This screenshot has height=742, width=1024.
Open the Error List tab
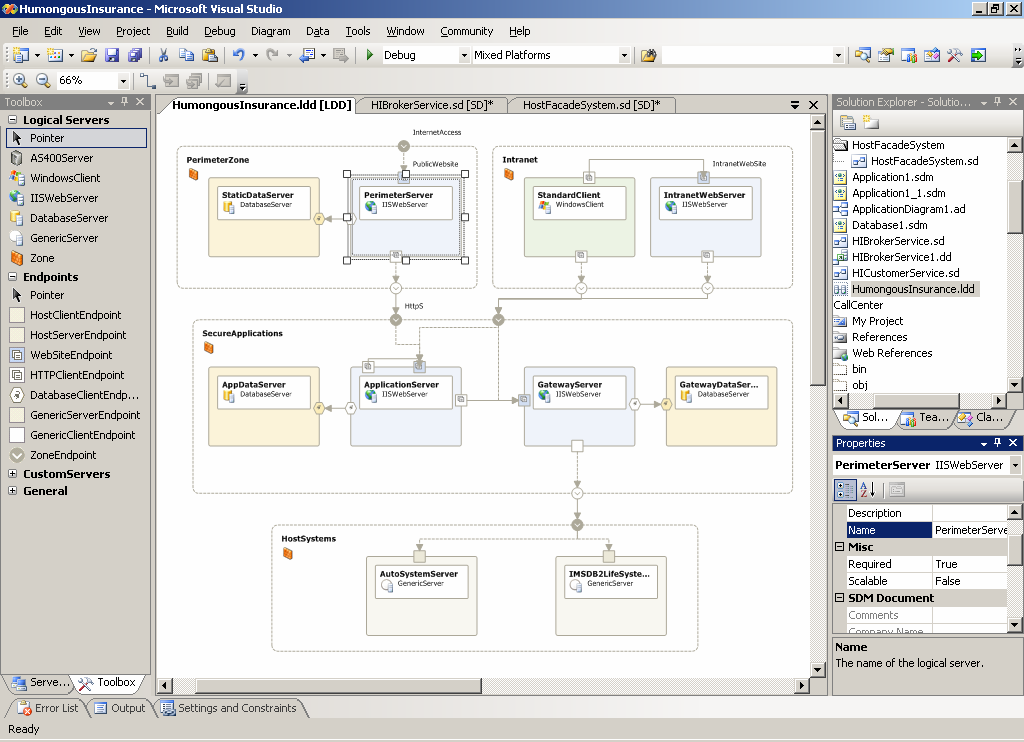48,708
